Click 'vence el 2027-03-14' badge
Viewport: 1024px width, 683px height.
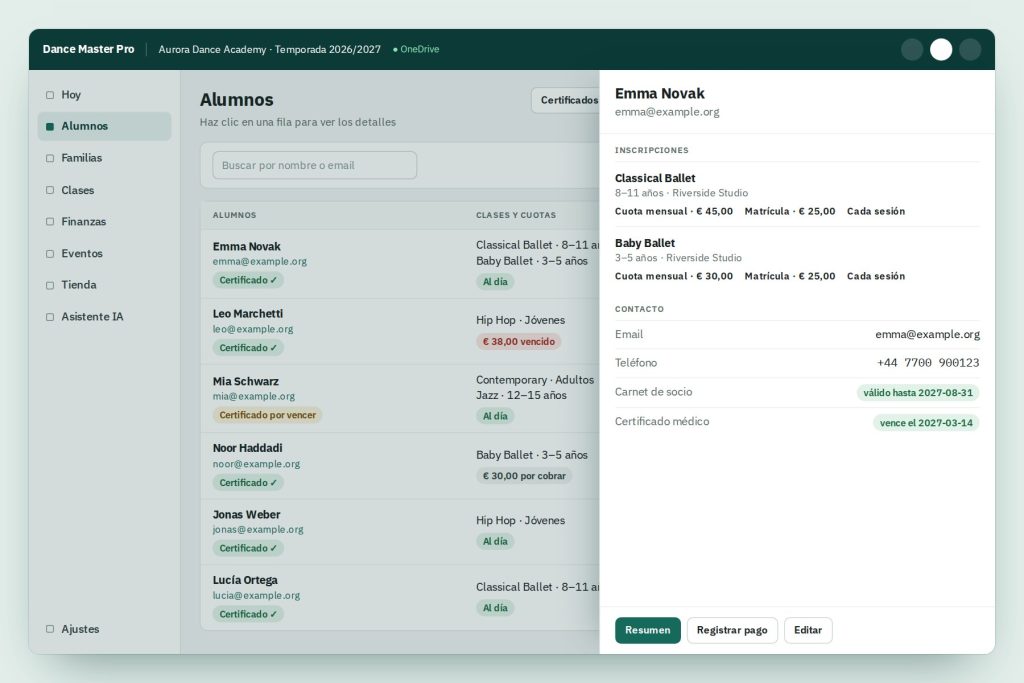[x=926, y=422]
